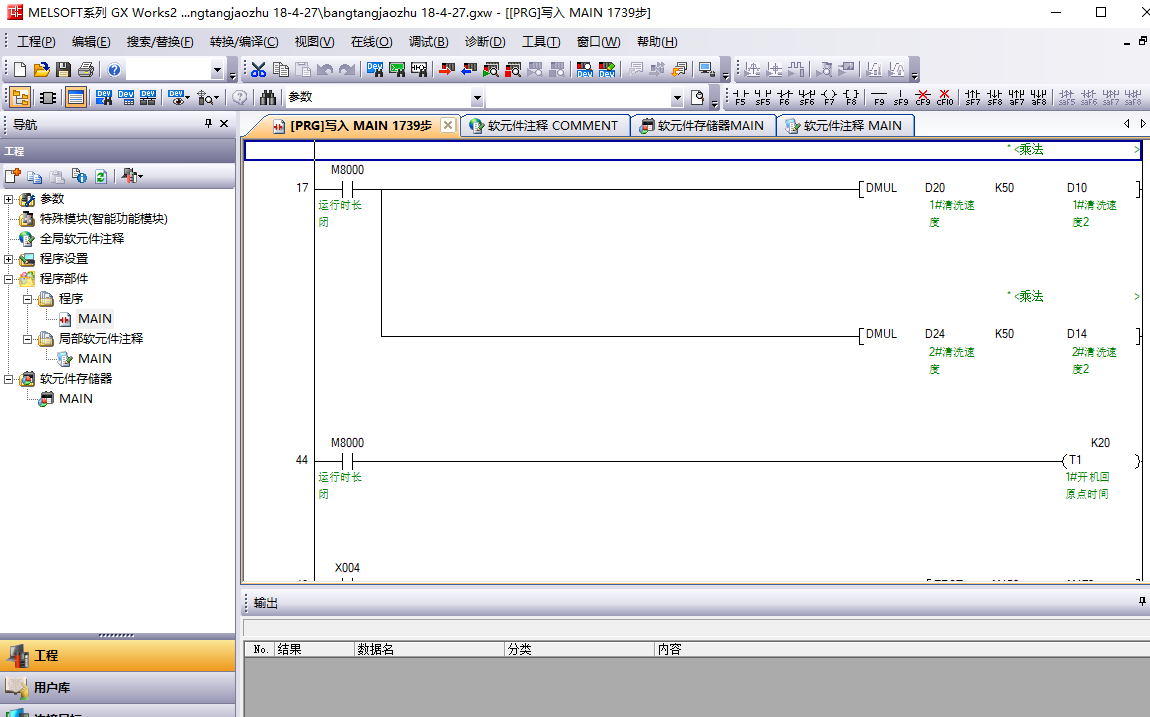1150x717 pixels.
Task: Toggle the Output window display button
Action: click(x=75, y=97)
